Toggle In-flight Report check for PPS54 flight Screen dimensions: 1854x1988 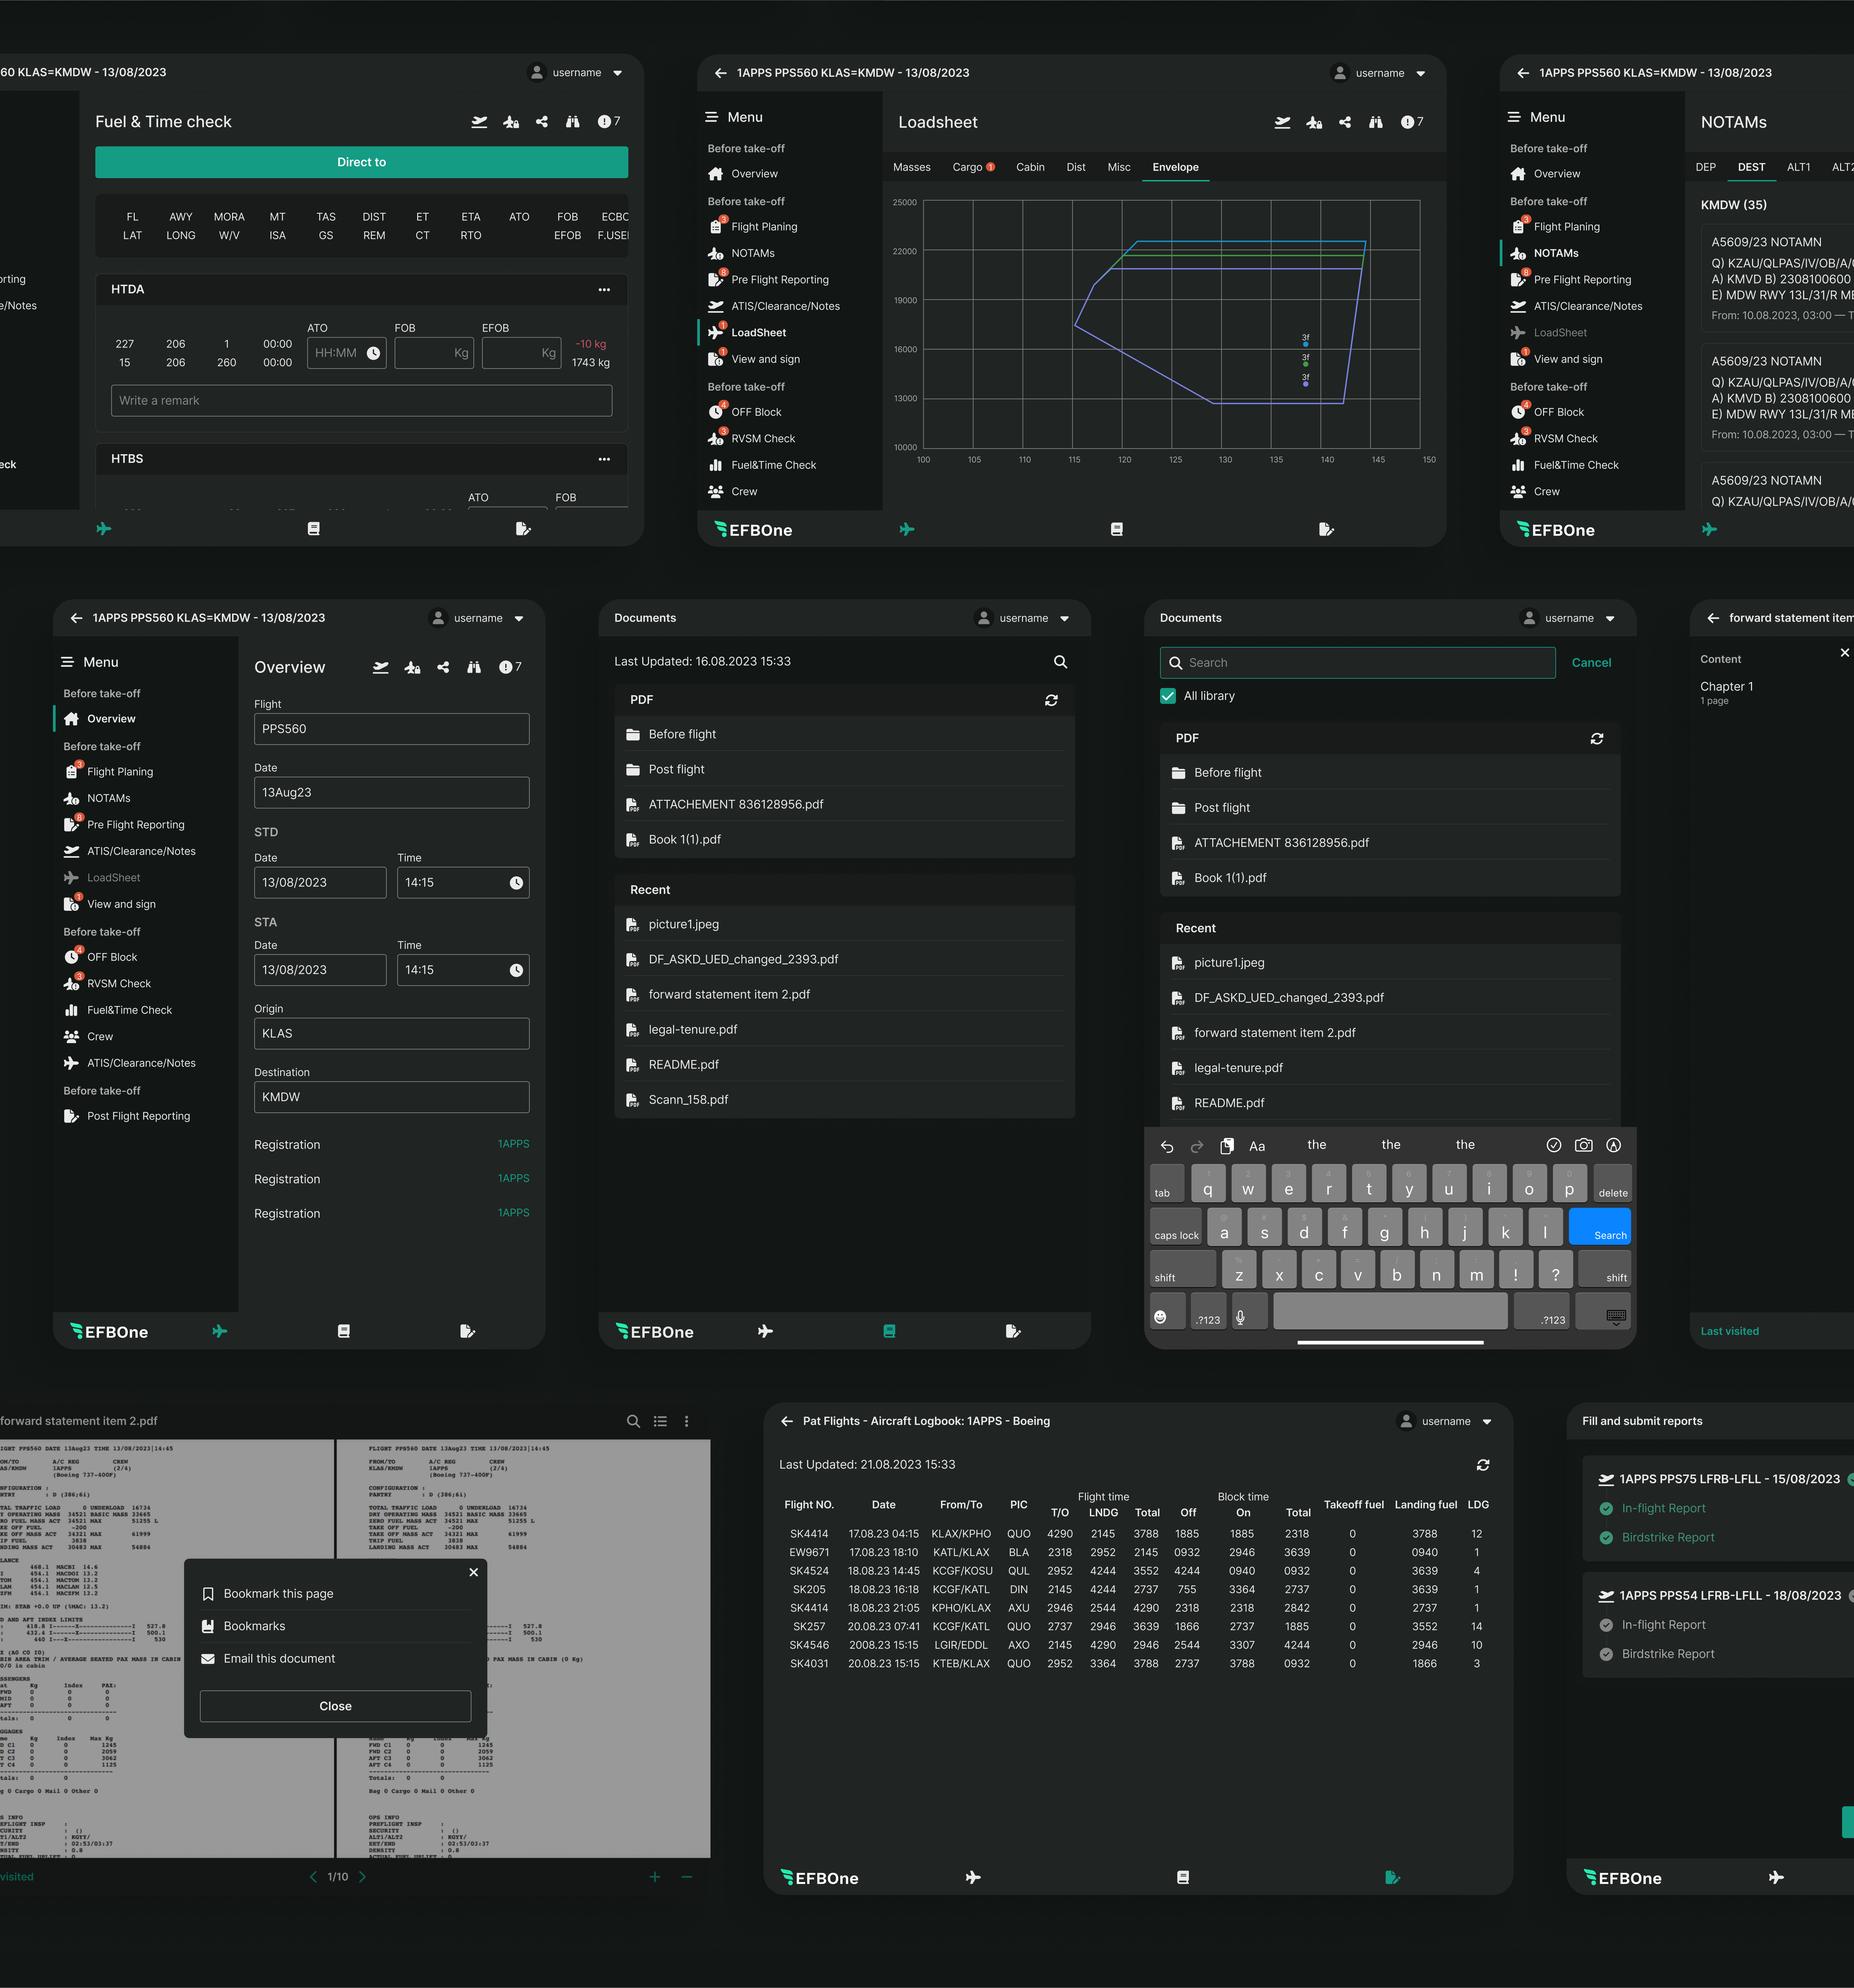(x=1606, y=1625)
